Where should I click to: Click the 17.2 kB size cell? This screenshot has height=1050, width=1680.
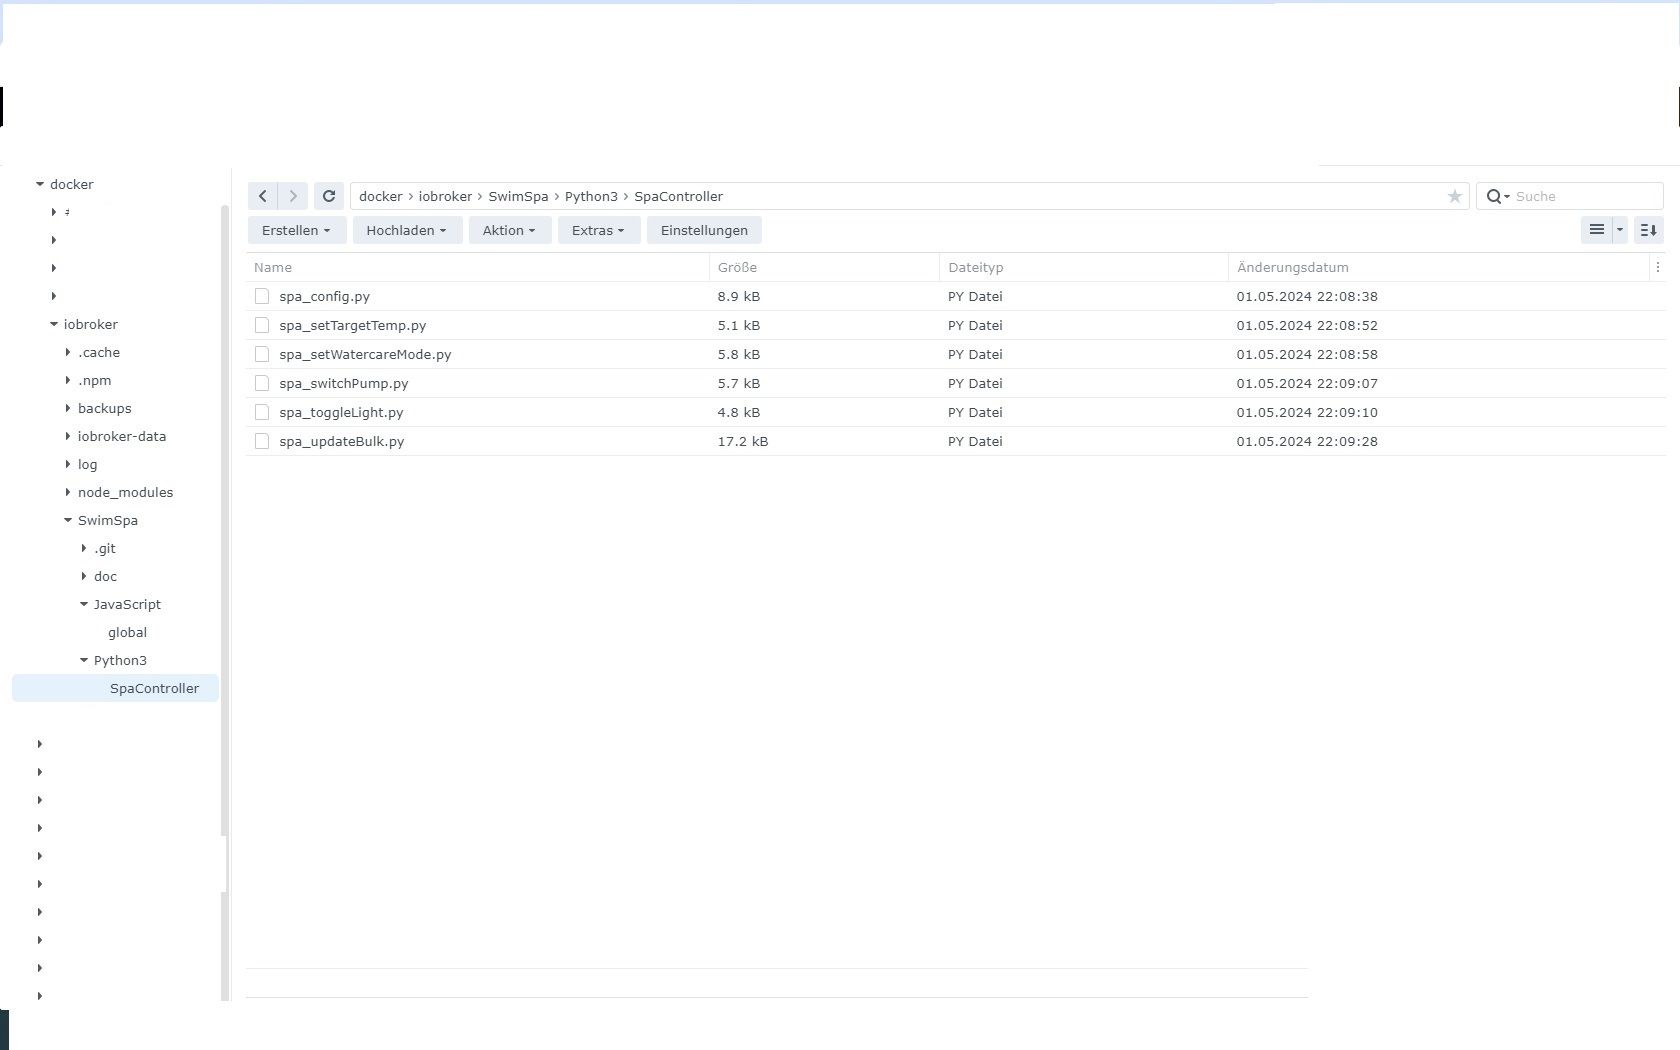point(743,441)
